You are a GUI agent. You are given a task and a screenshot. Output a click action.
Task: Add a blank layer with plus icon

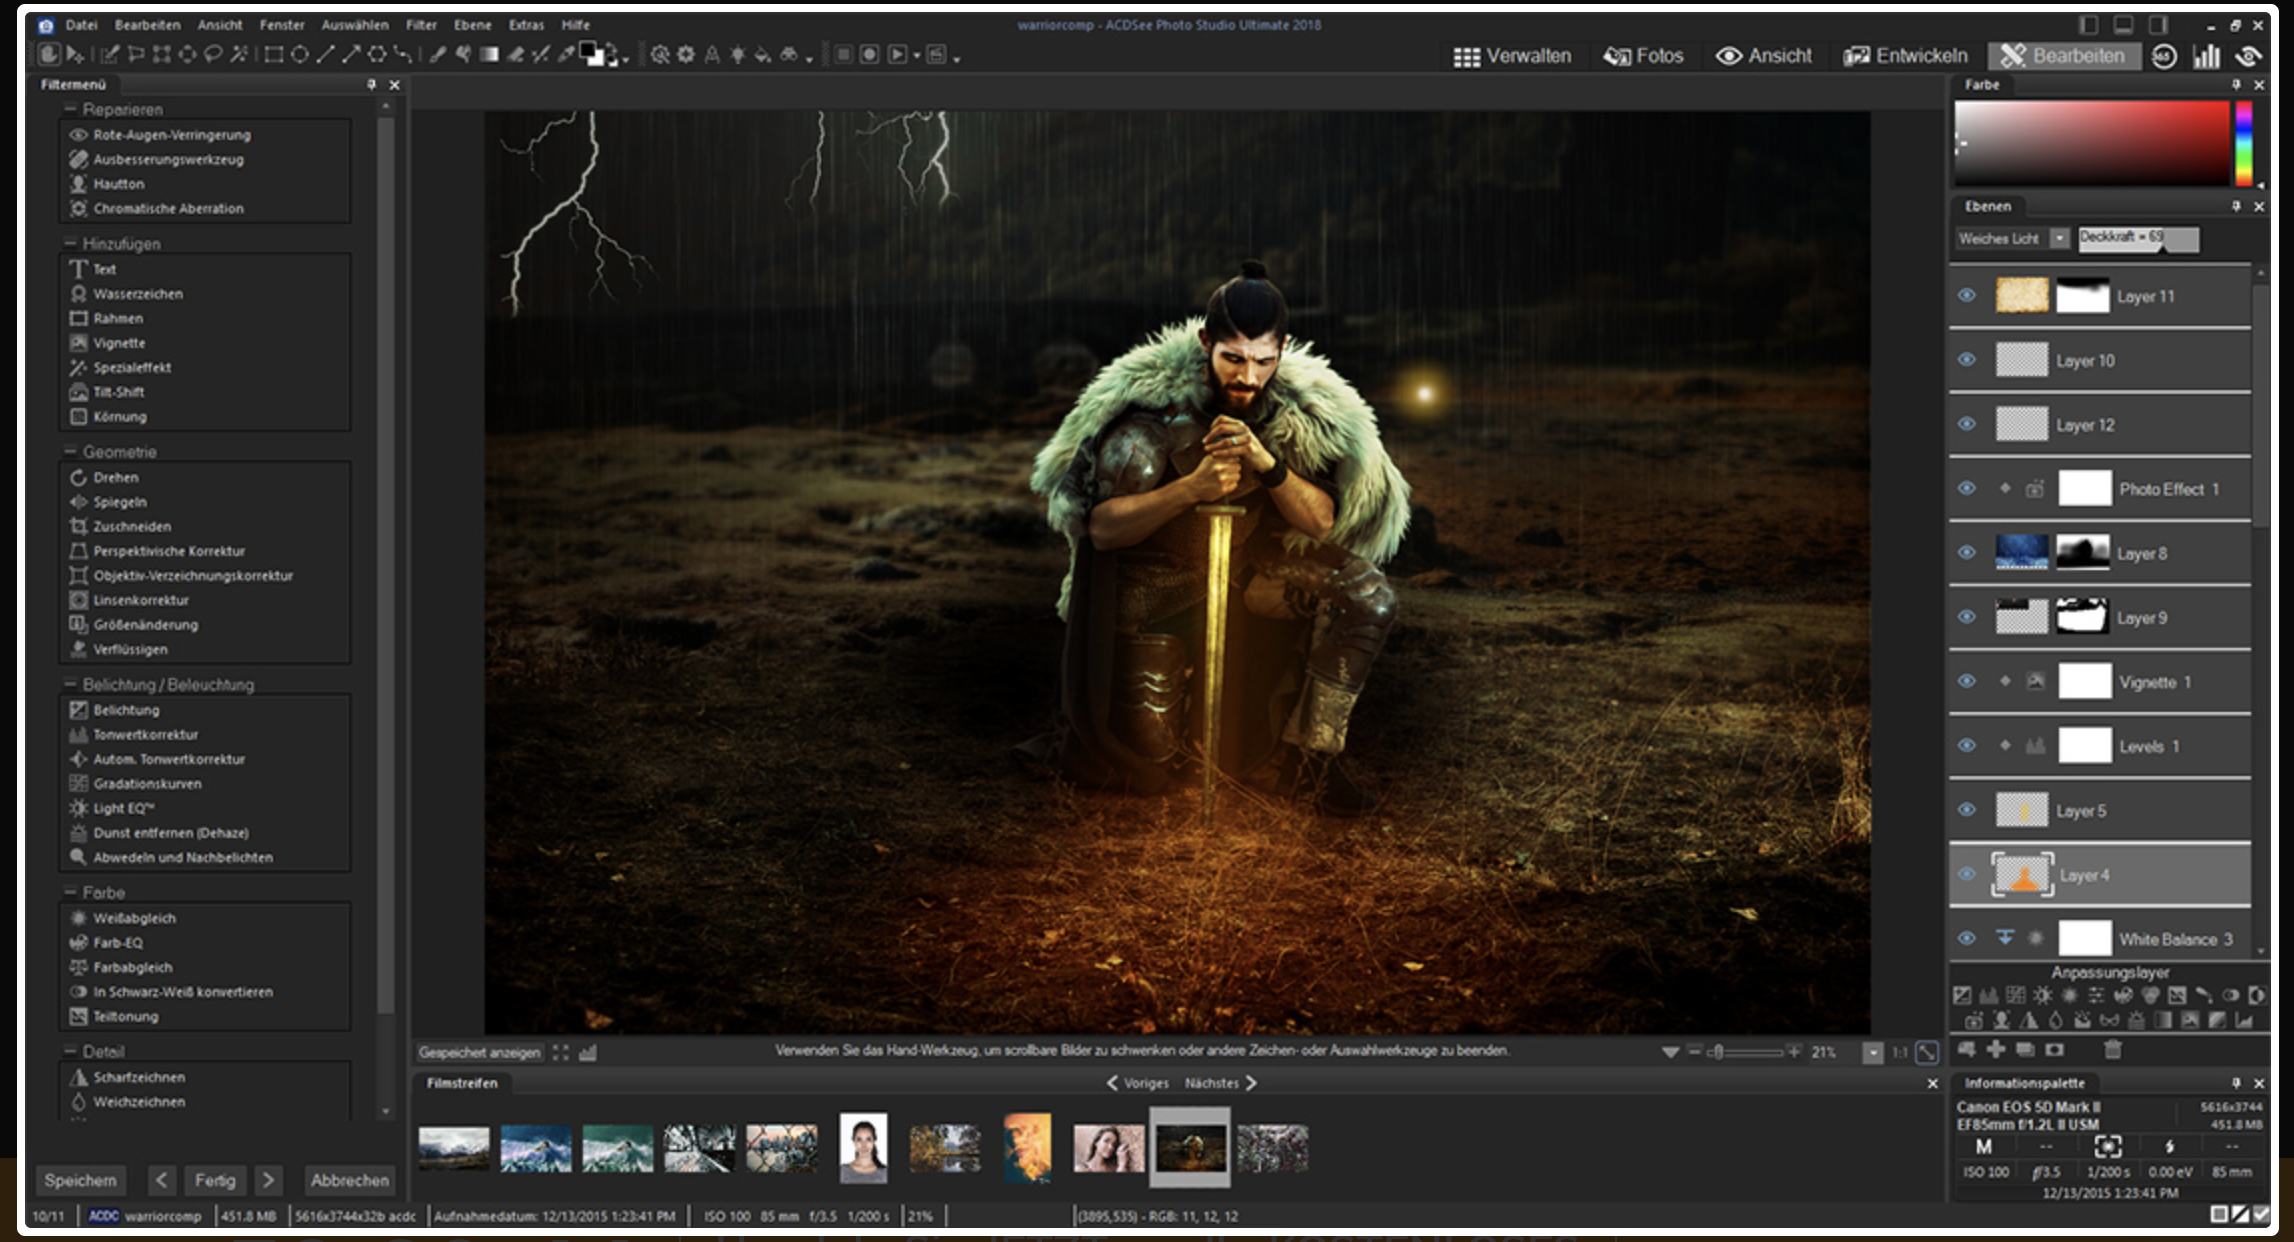pos(1995,1049)
